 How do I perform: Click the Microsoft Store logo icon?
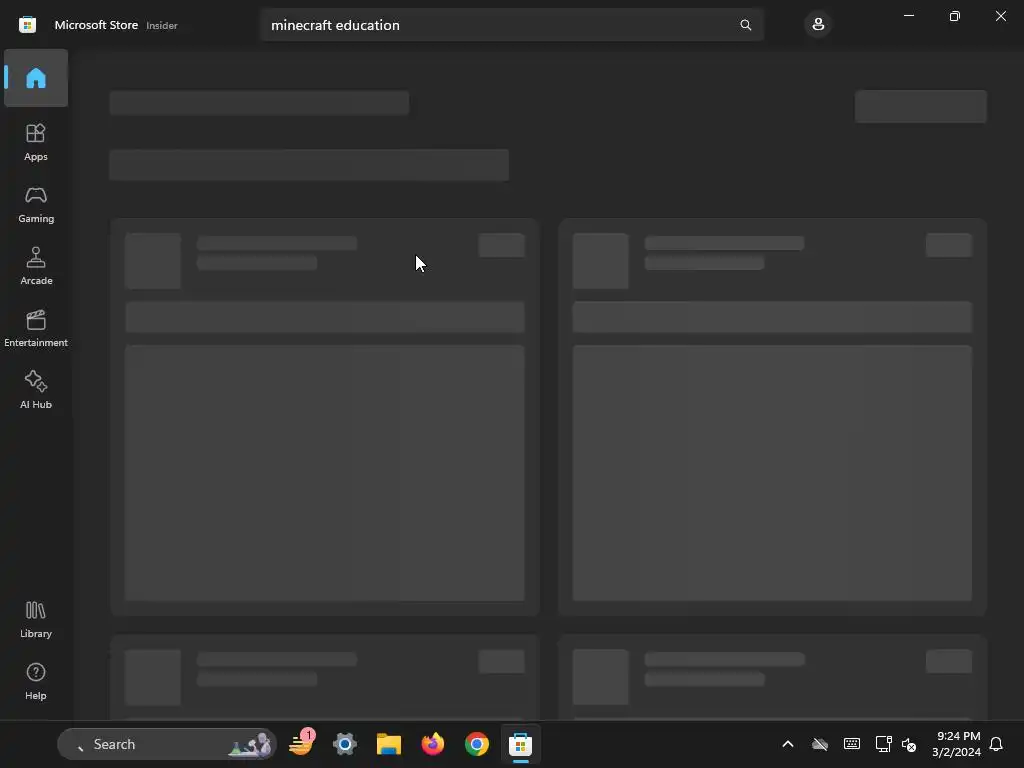27,25
